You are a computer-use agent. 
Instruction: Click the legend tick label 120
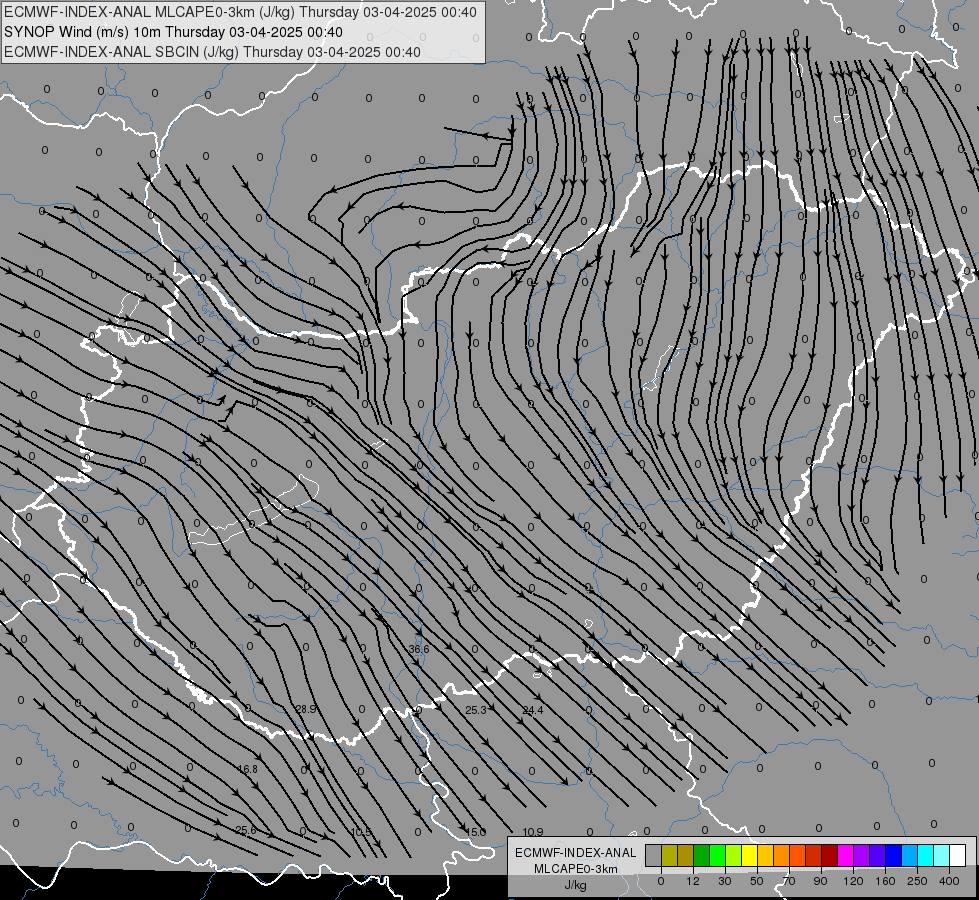(x=853, y=881)
